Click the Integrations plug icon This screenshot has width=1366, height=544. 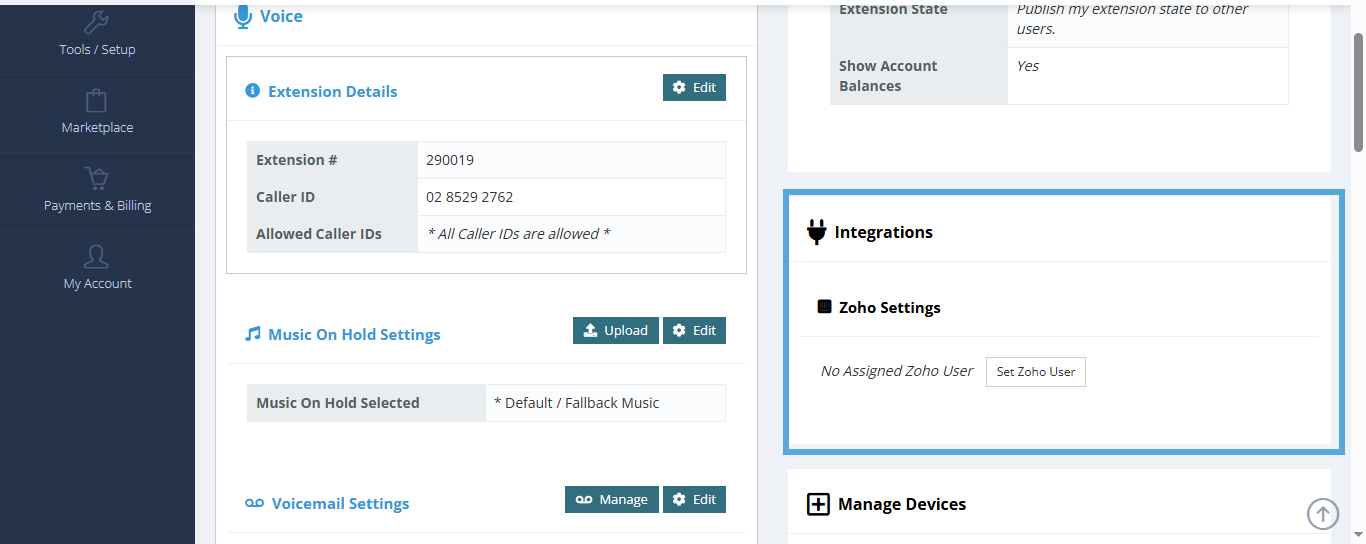[x=817, y=232]
